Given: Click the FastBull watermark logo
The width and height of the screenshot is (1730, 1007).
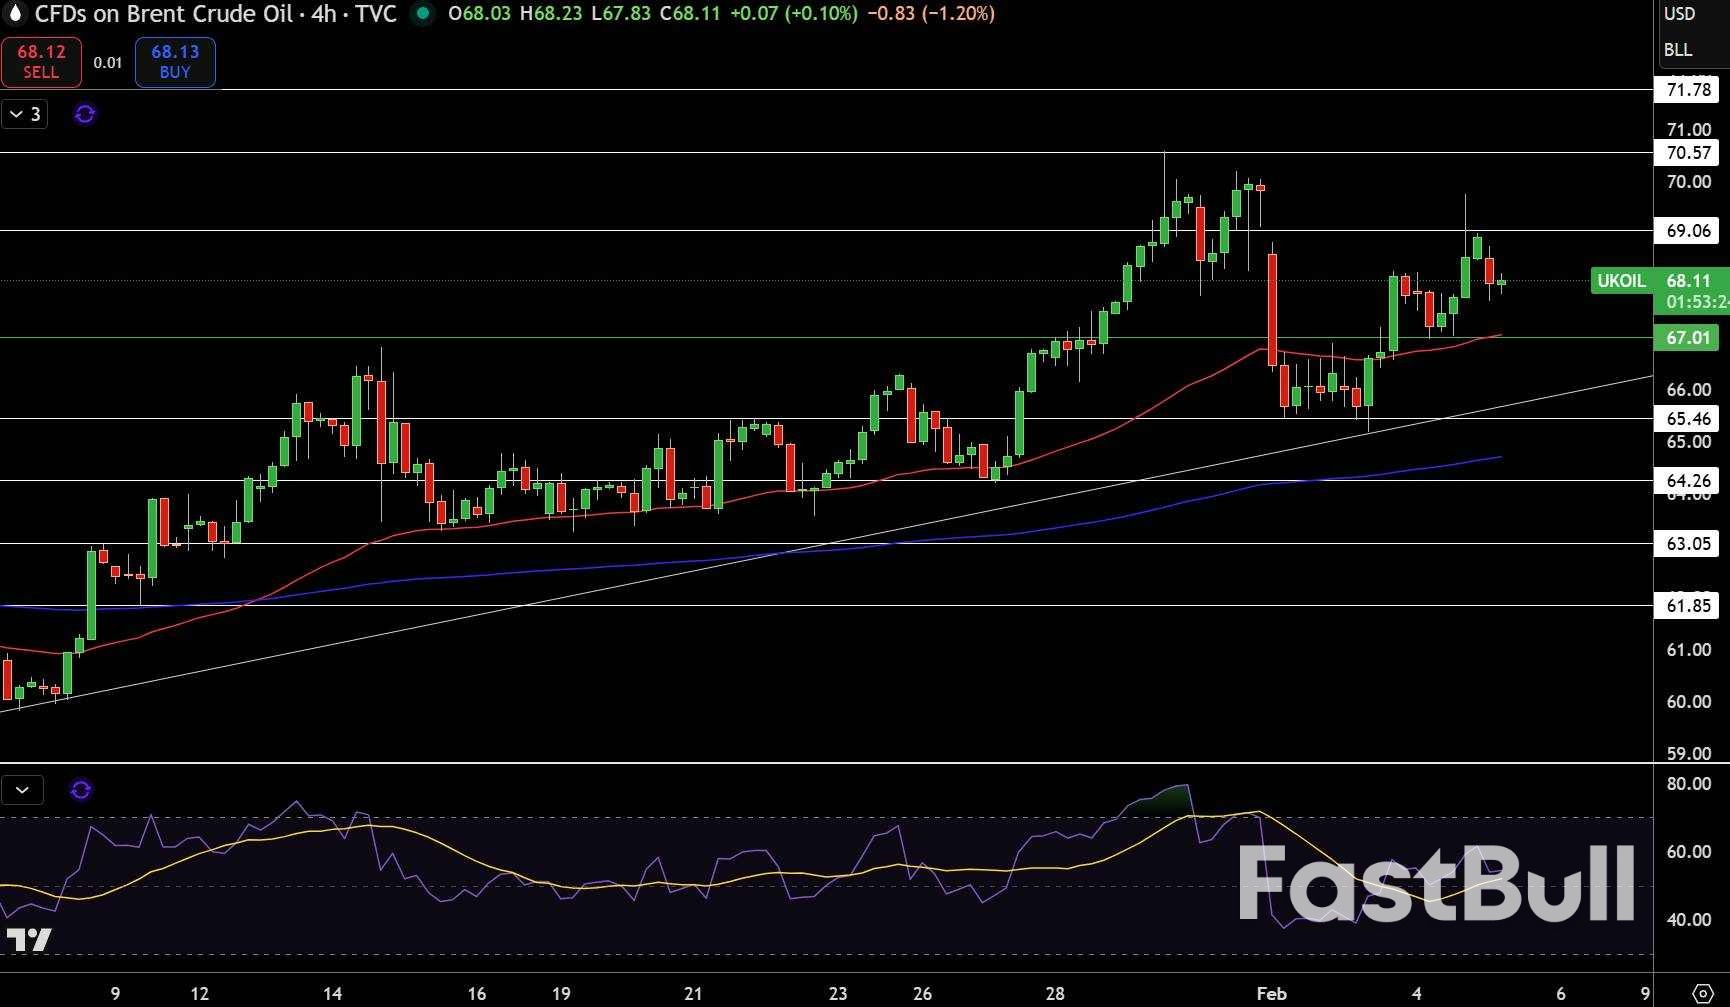Looking at the screenshot, I should tap(1436, 884).
